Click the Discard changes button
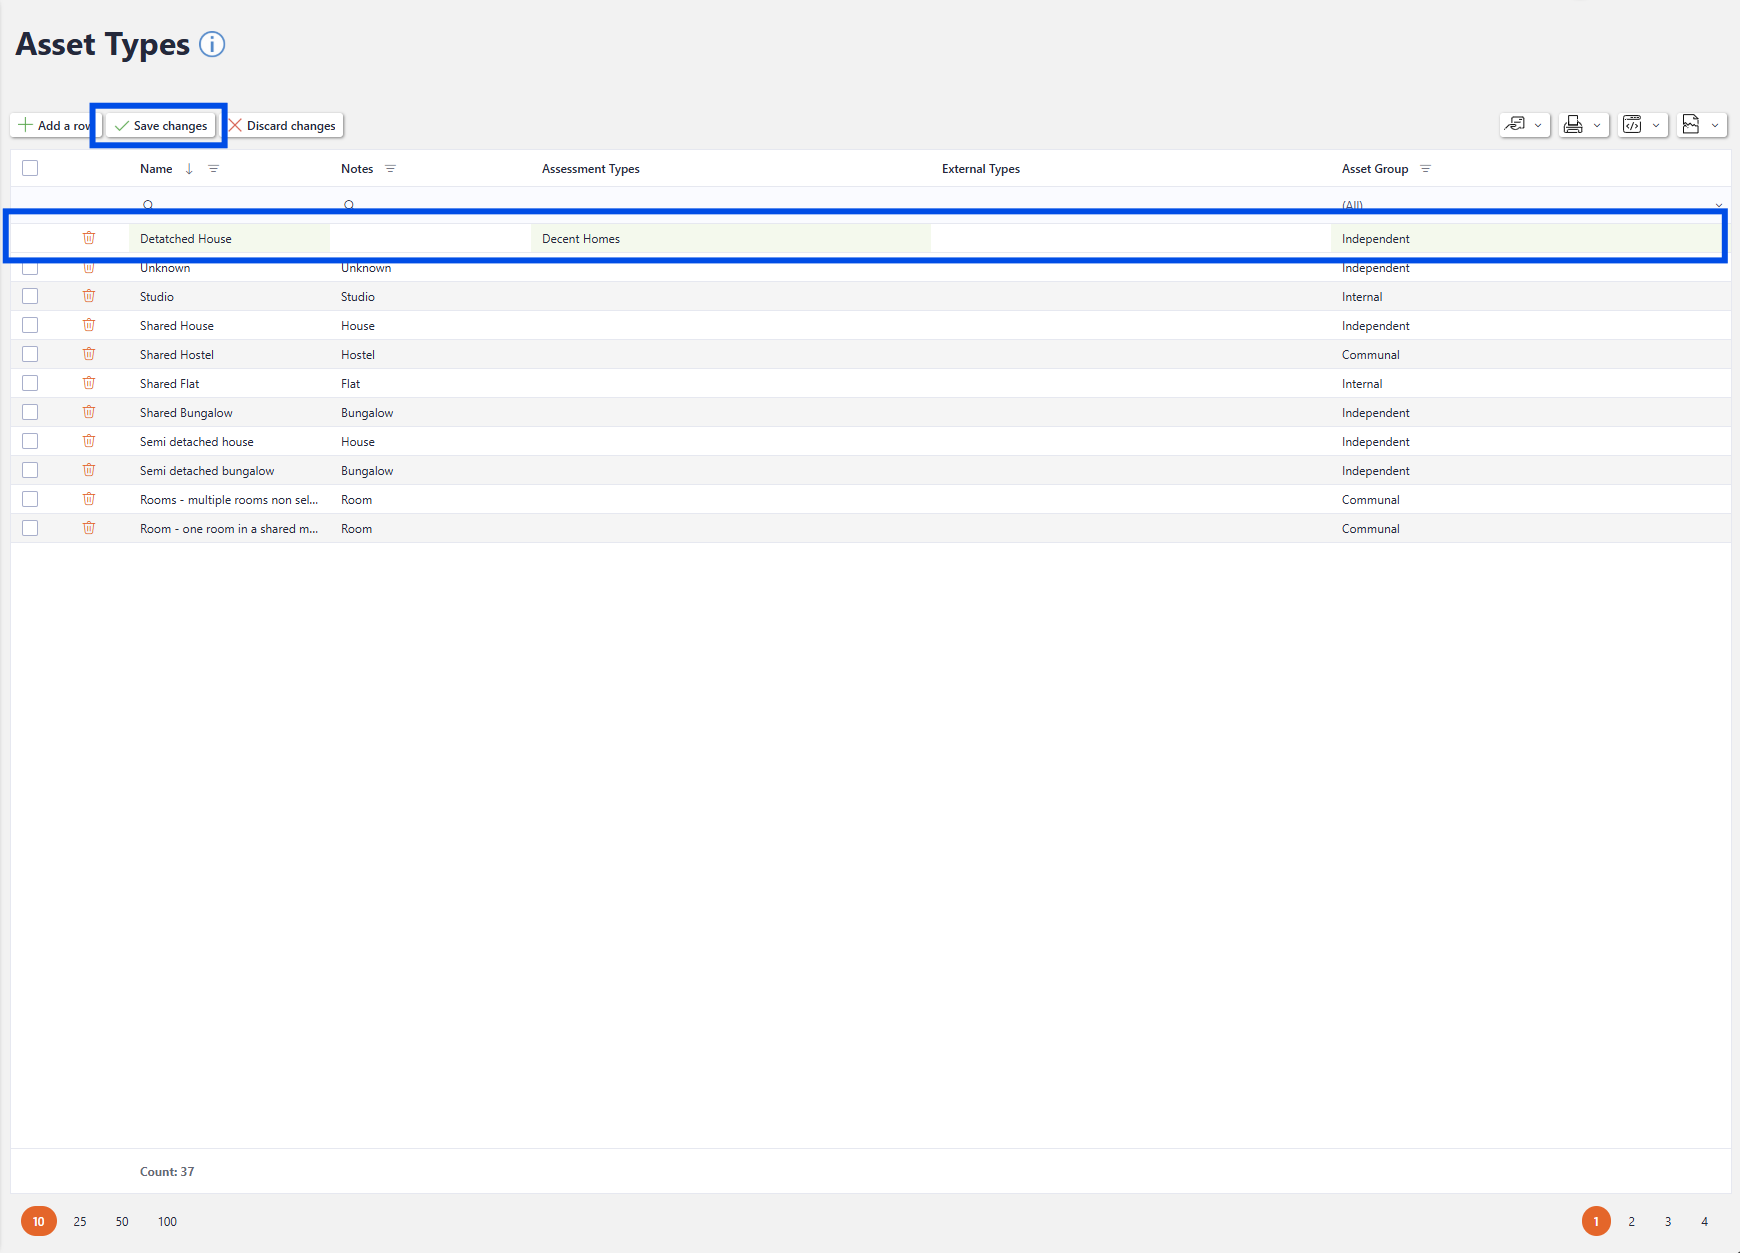1740x1253 pixels. click(283, 126)
